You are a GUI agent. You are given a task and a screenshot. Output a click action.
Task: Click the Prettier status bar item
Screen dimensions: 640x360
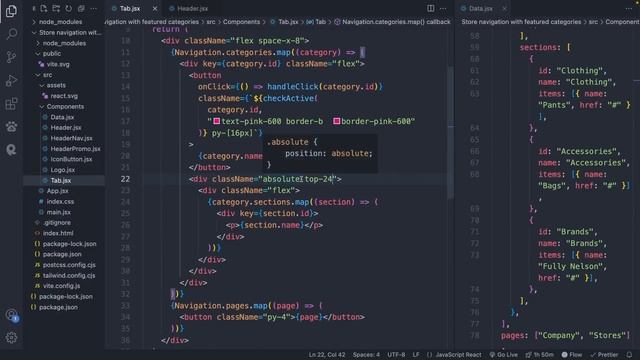click(604, 355)
